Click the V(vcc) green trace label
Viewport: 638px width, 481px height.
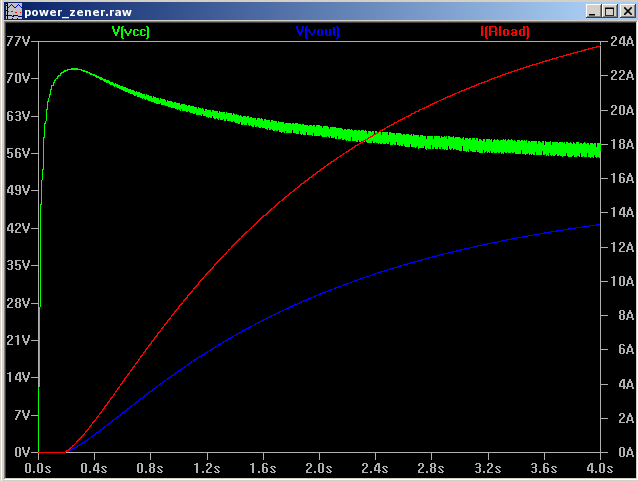[x=131, y=32]
